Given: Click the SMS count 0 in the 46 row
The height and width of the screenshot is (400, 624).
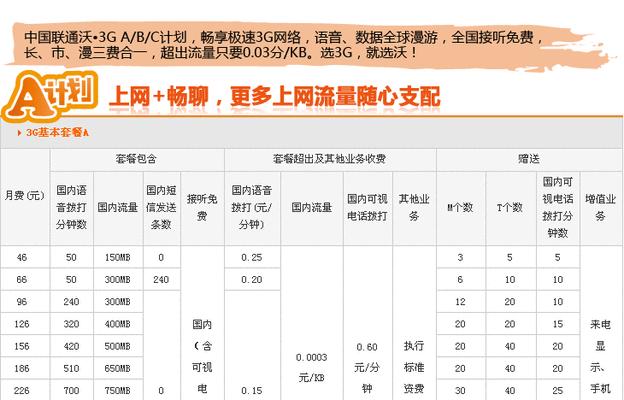Looking at the screenshot, I should (x=161, y=258).
